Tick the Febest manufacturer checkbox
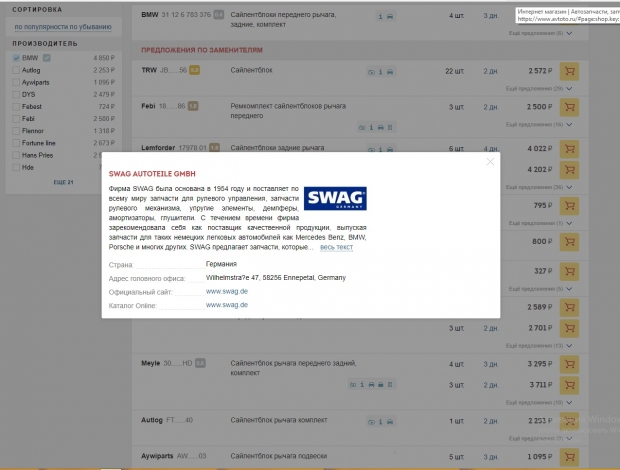The height and width of the screenshot is (470, 620). [16, 106]
